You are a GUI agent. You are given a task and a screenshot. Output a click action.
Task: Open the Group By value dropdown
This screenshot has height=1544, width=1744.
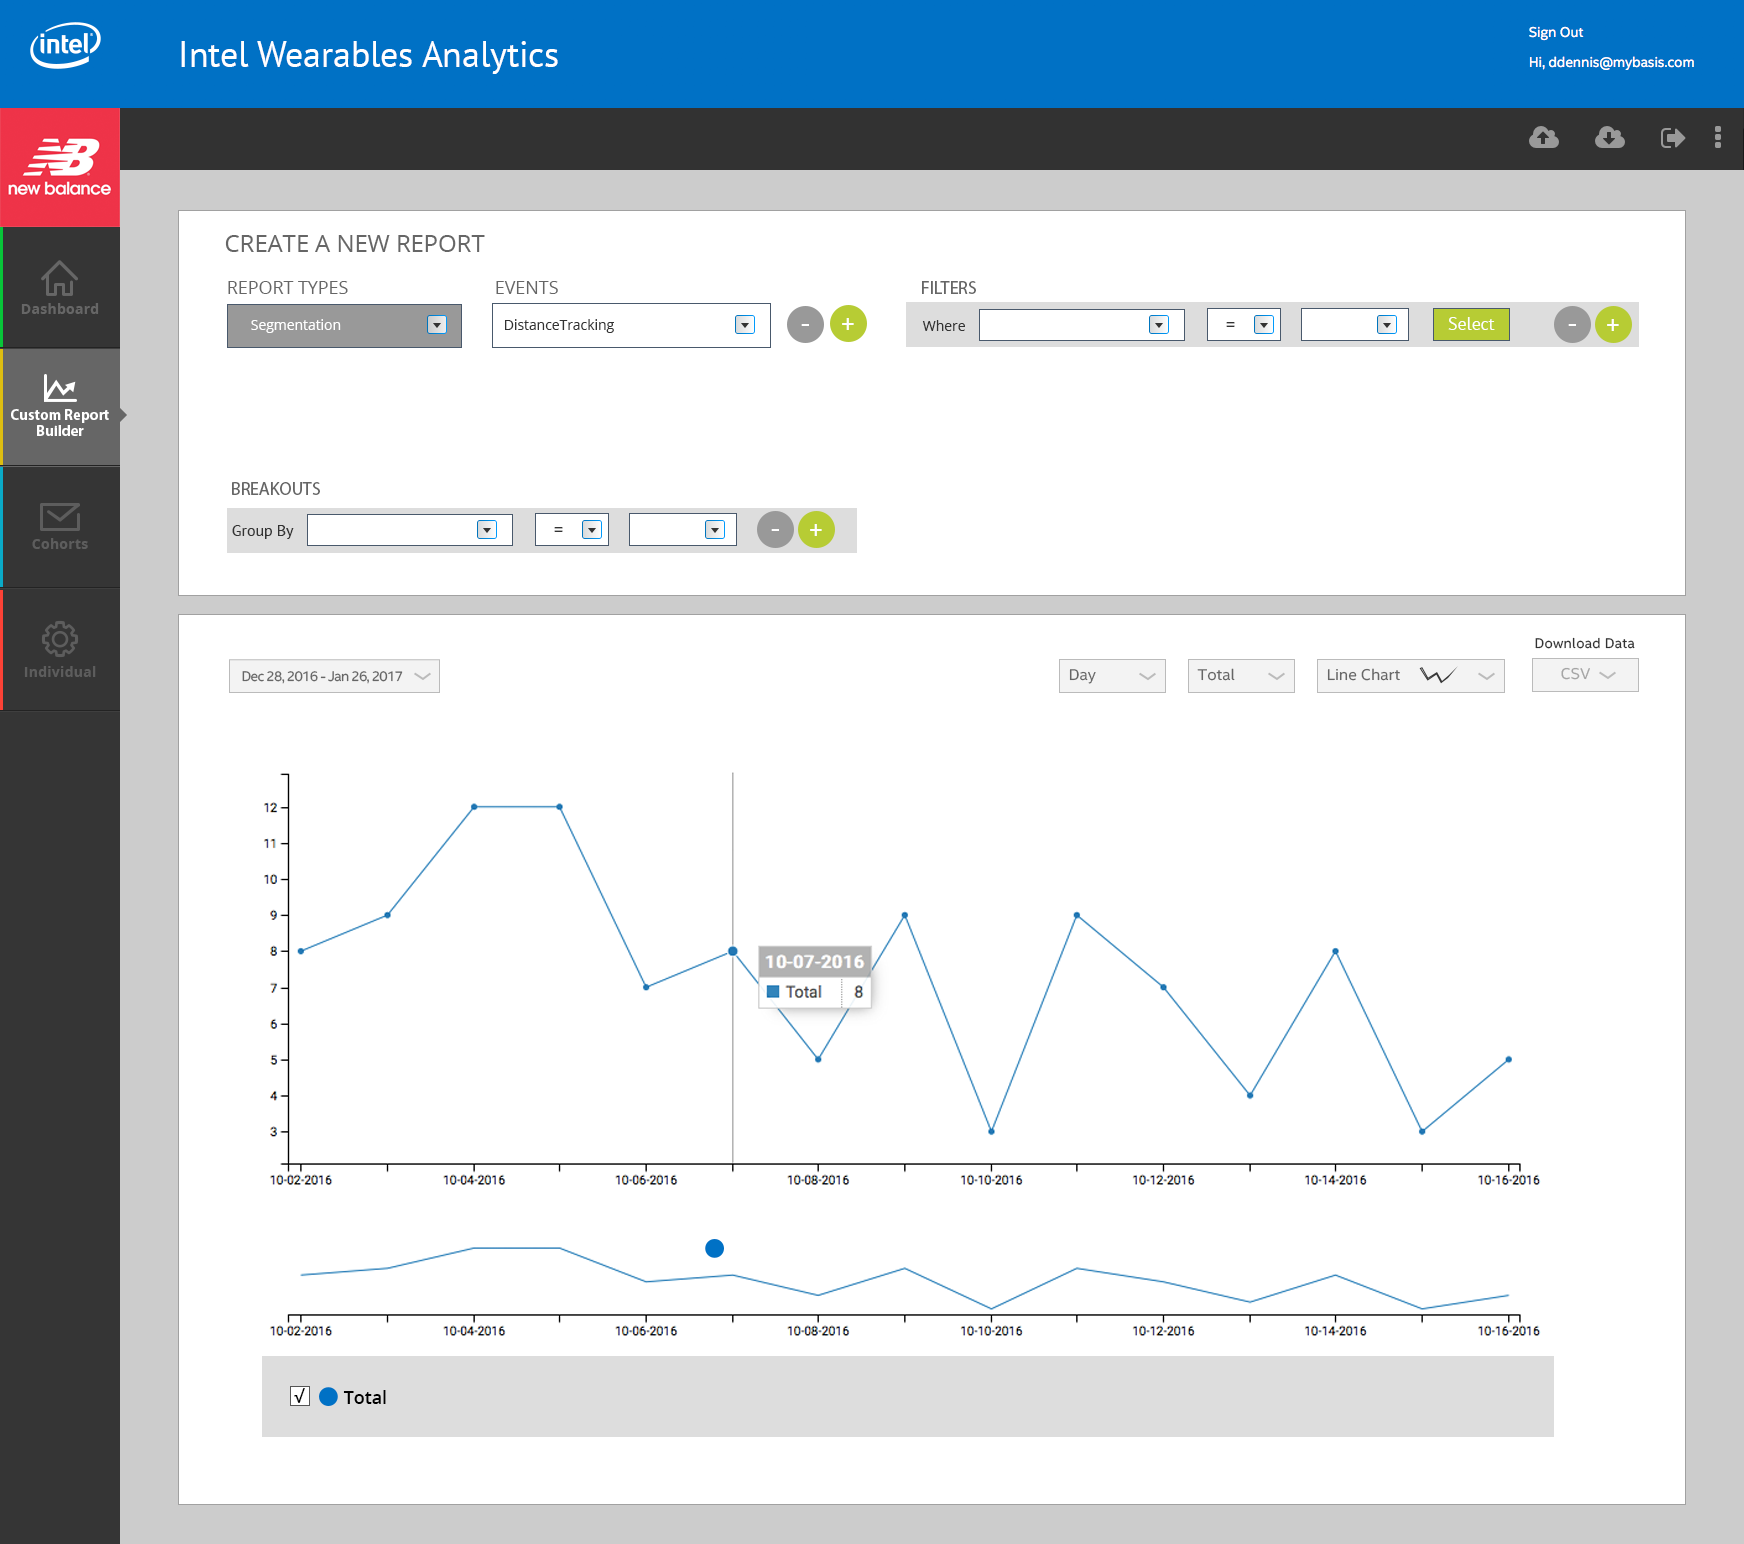683,530
